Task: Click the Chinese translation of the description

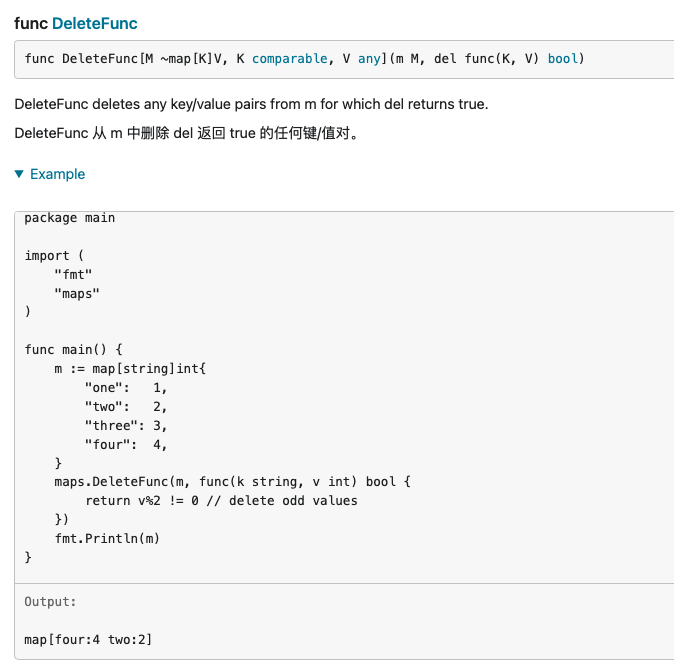Action: [x=186, y=134]
